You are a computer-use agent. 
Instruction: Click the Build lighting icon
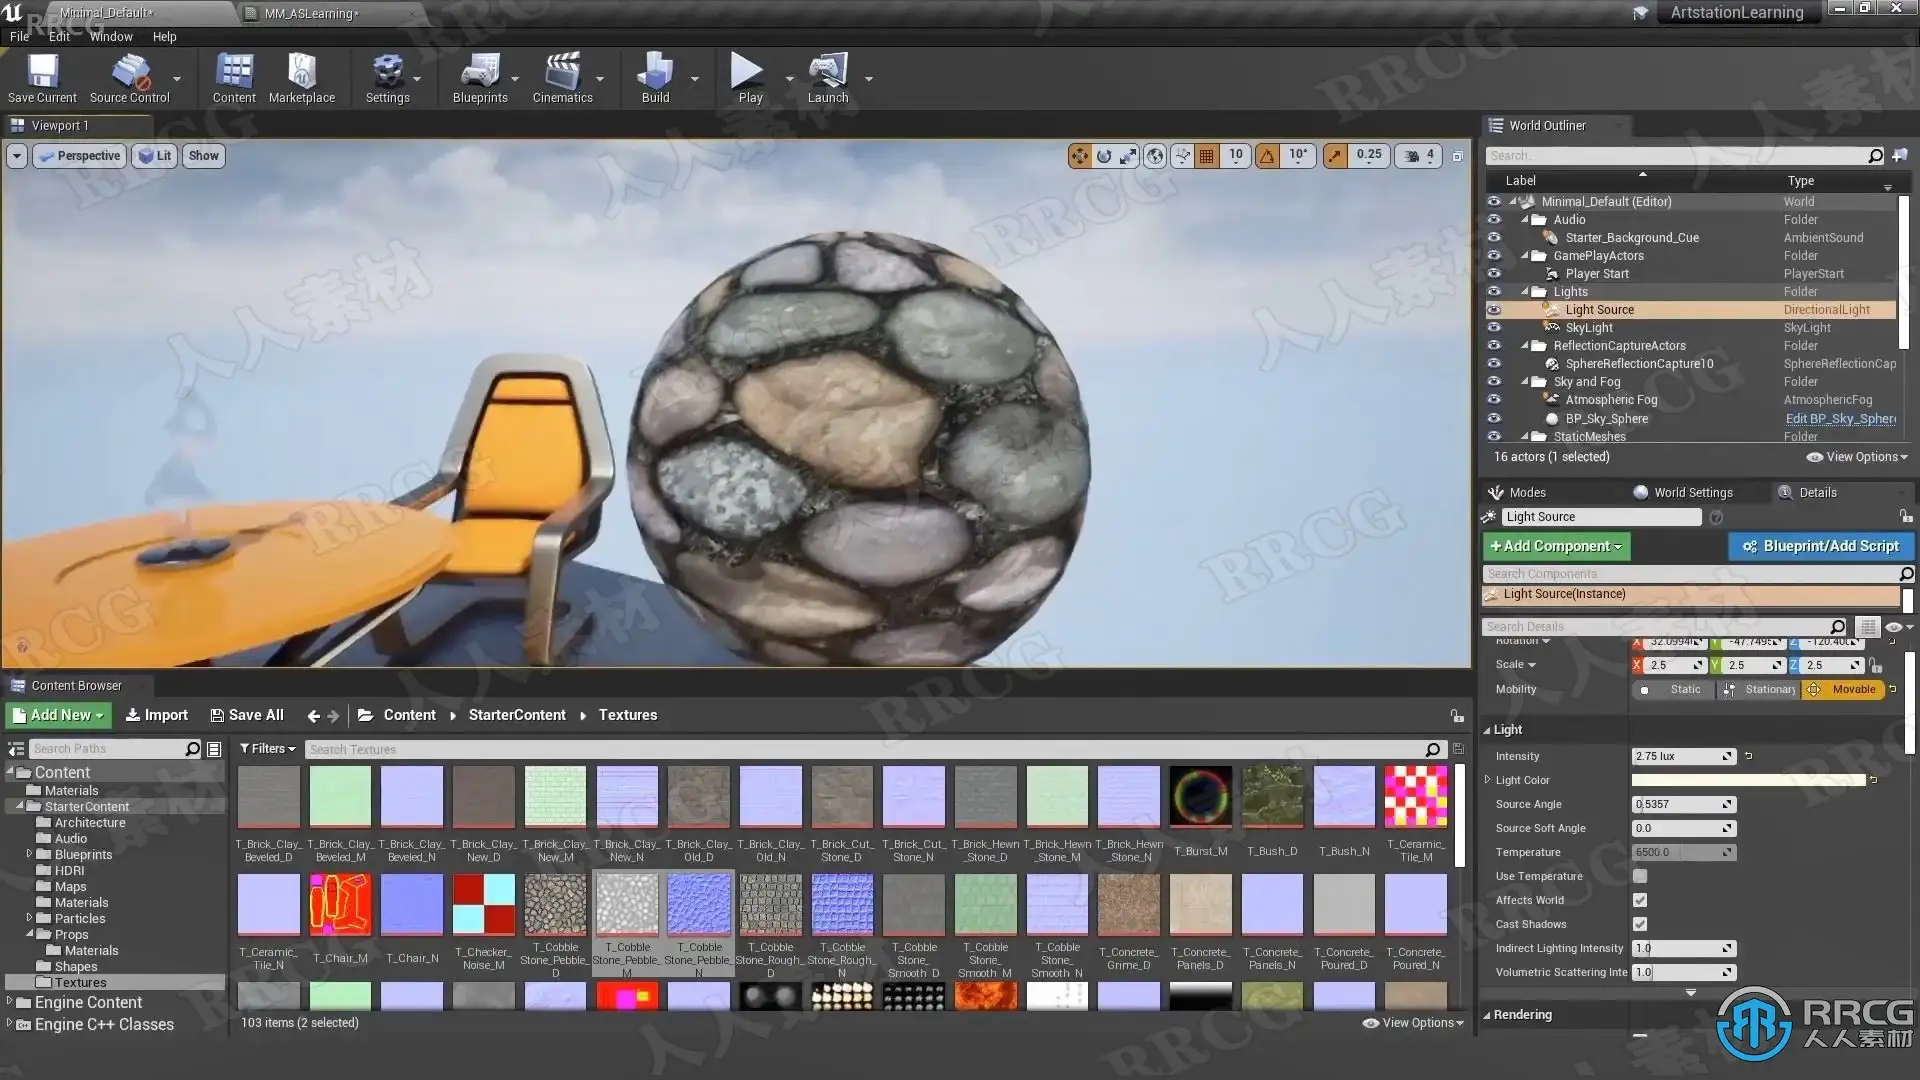[655, 78]
